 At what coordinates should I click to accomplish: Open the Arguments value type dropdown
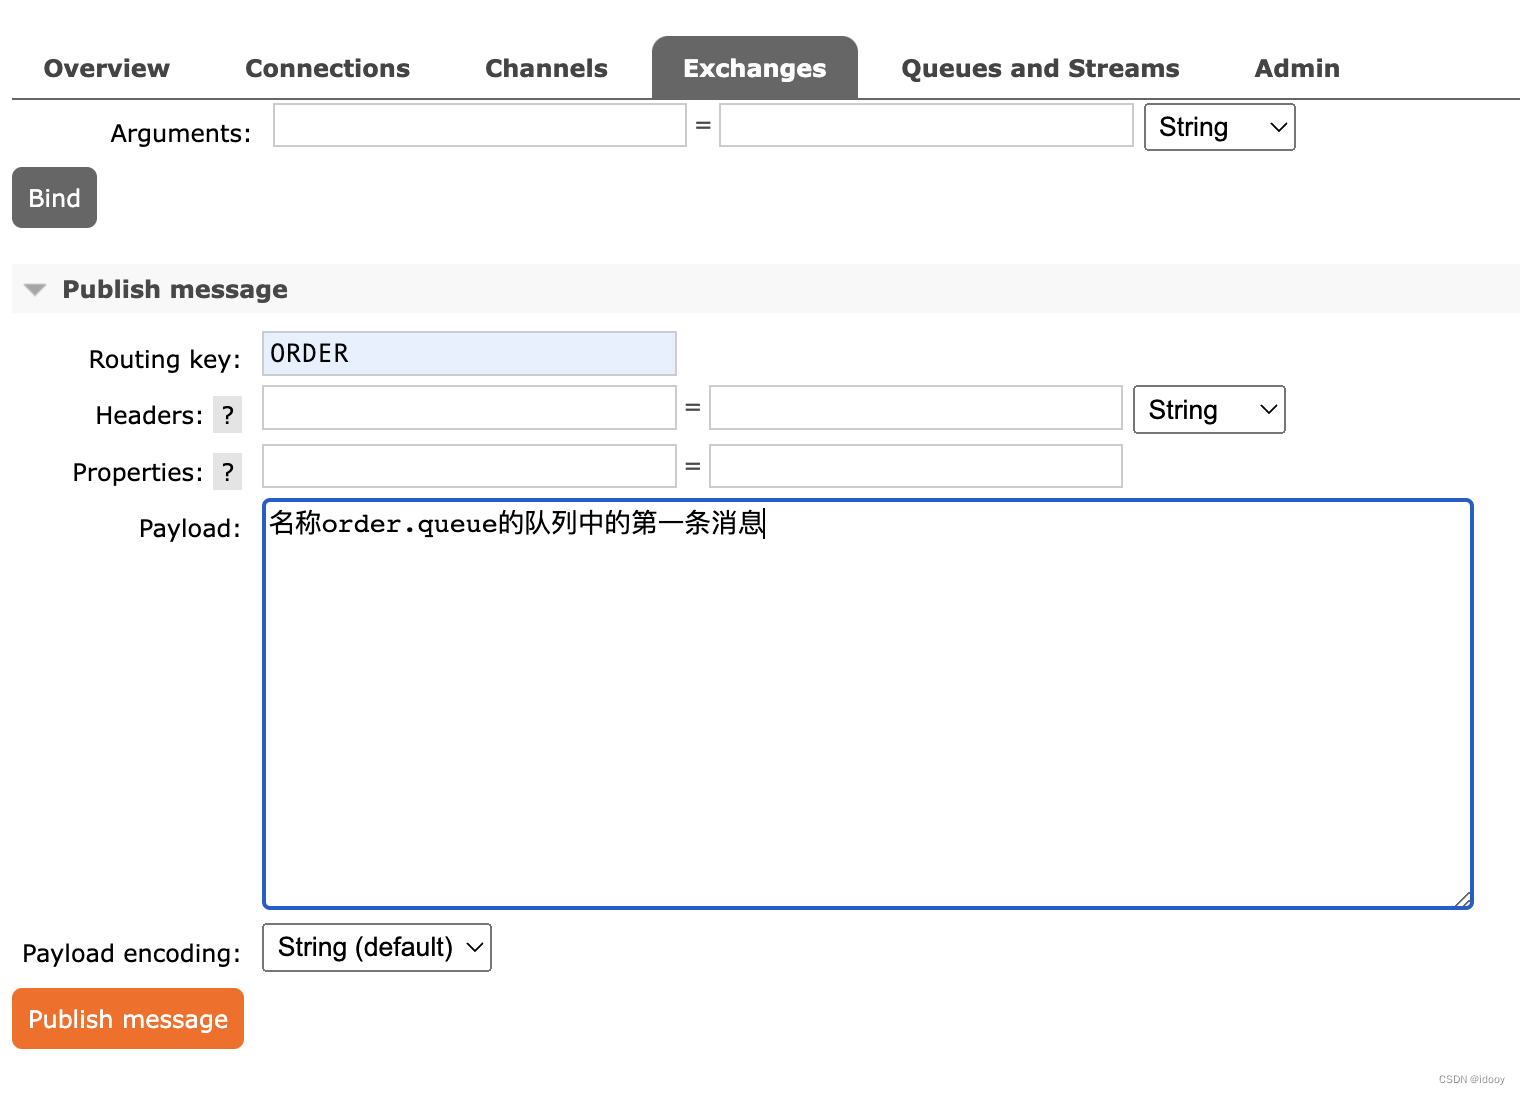click(1219, 127)
